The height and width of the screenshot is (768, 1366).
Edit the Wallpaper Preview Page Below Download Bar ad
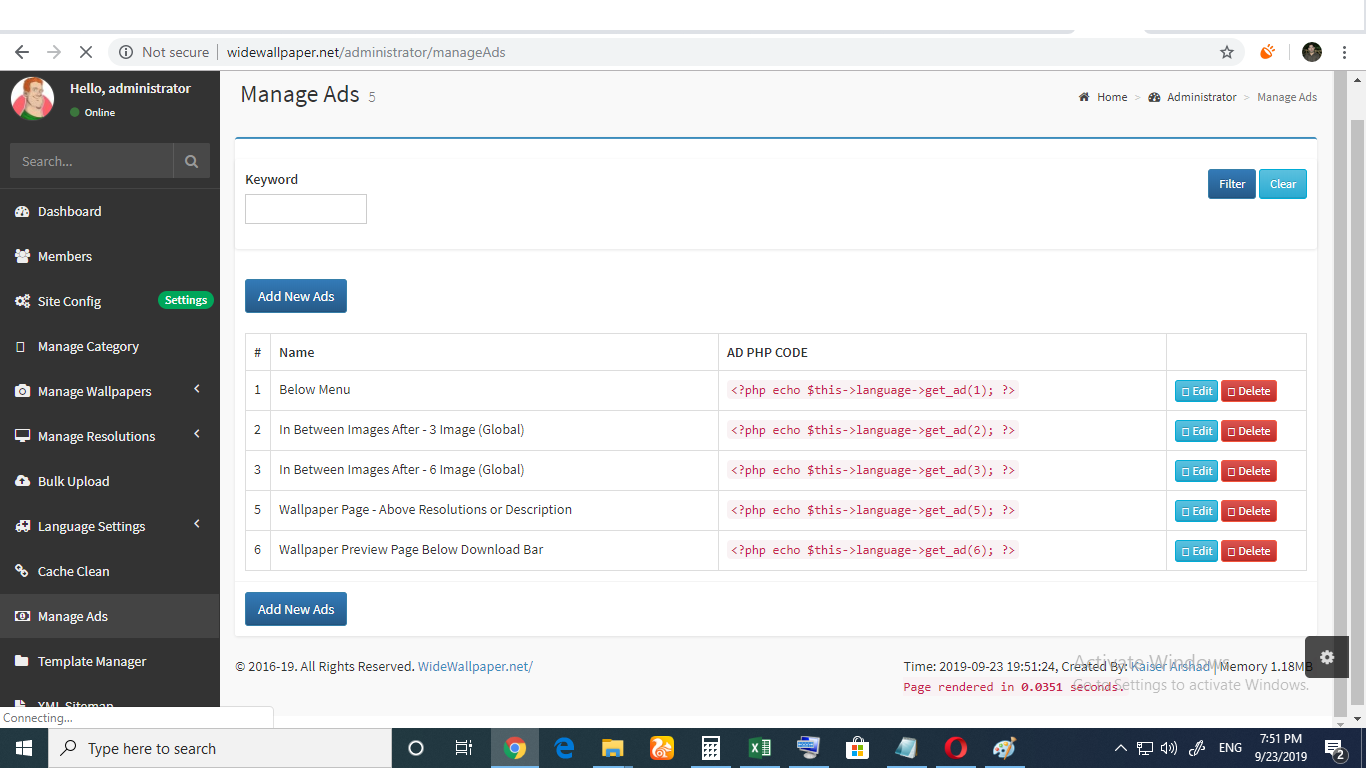(x=1196, y=551)
